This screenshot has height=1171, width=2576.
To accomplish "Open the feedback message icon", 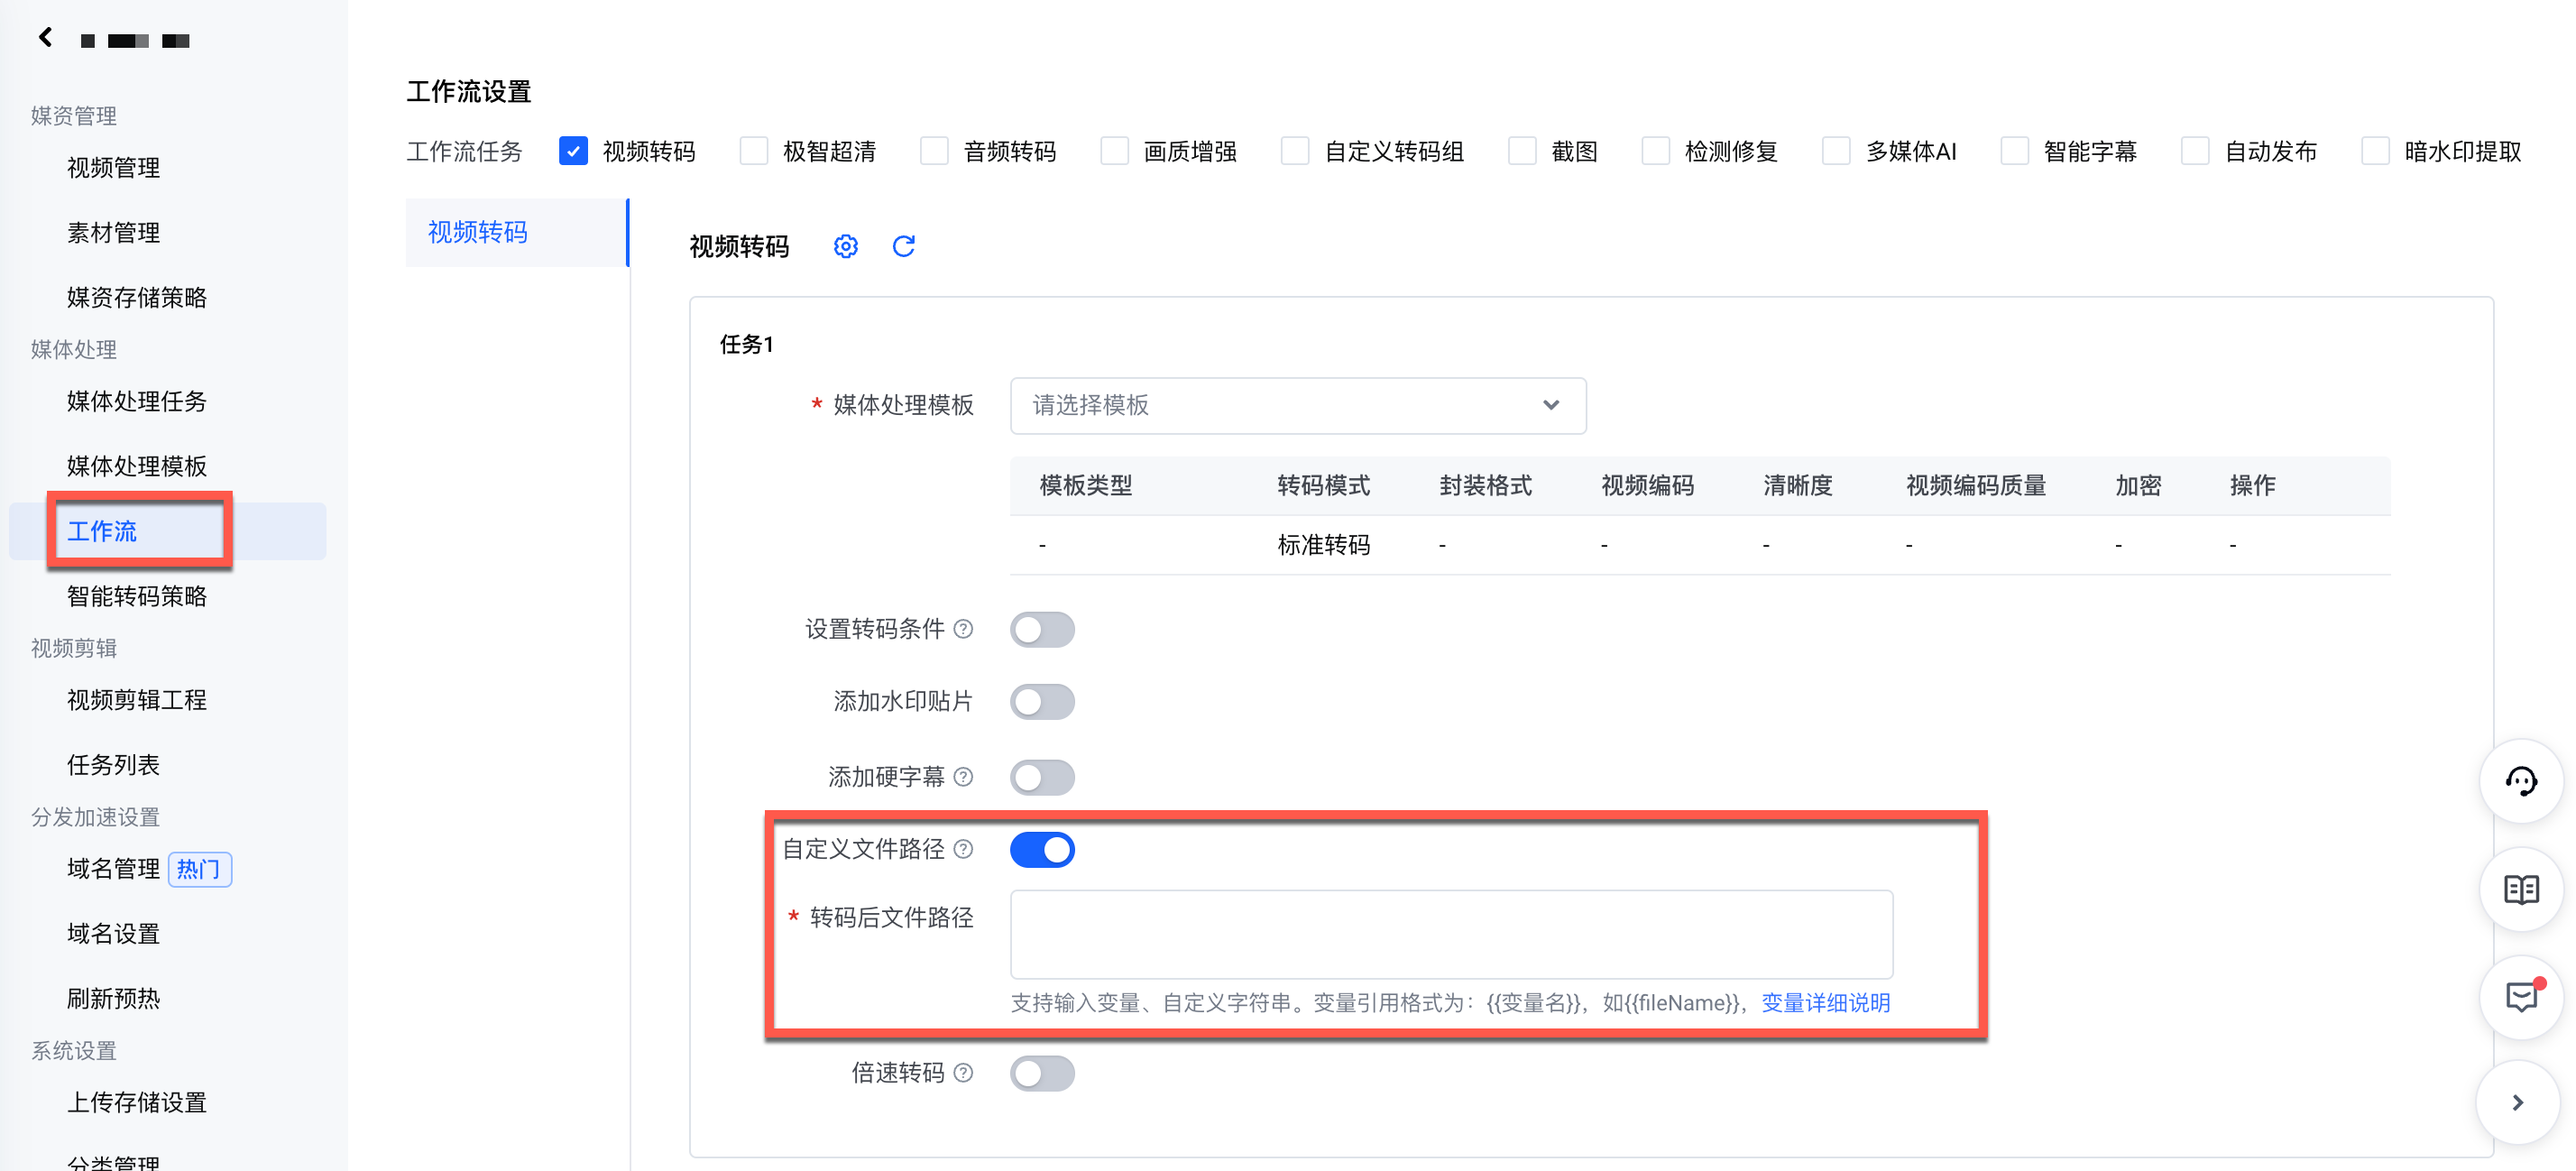I will pyautogui.click(x=2521, y=997).
